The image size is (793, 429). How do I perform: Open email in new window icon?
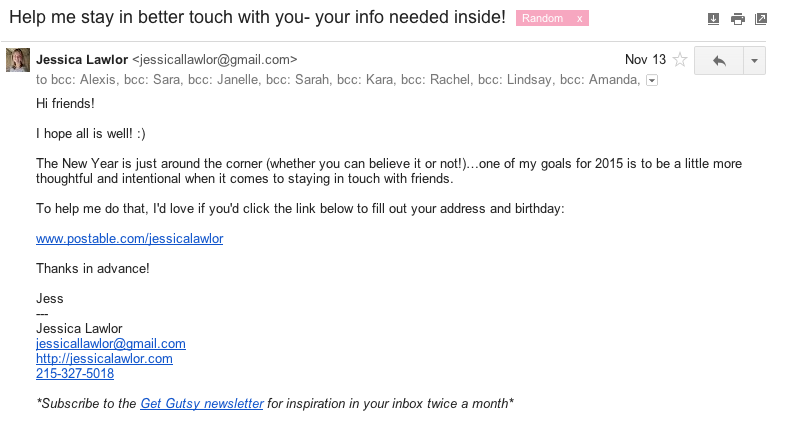coord(761,19)
